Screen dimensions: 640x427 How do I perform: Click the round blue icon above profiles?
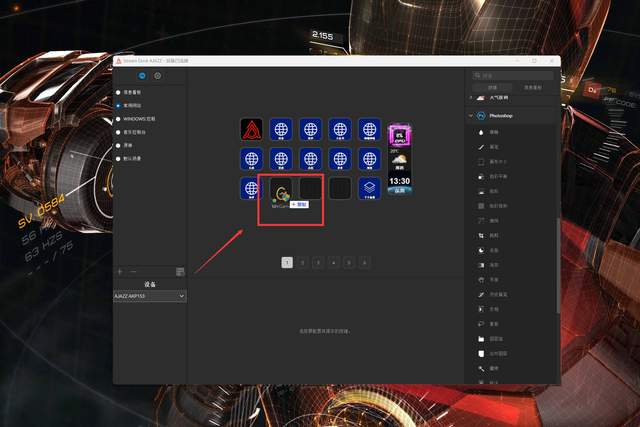142,76
